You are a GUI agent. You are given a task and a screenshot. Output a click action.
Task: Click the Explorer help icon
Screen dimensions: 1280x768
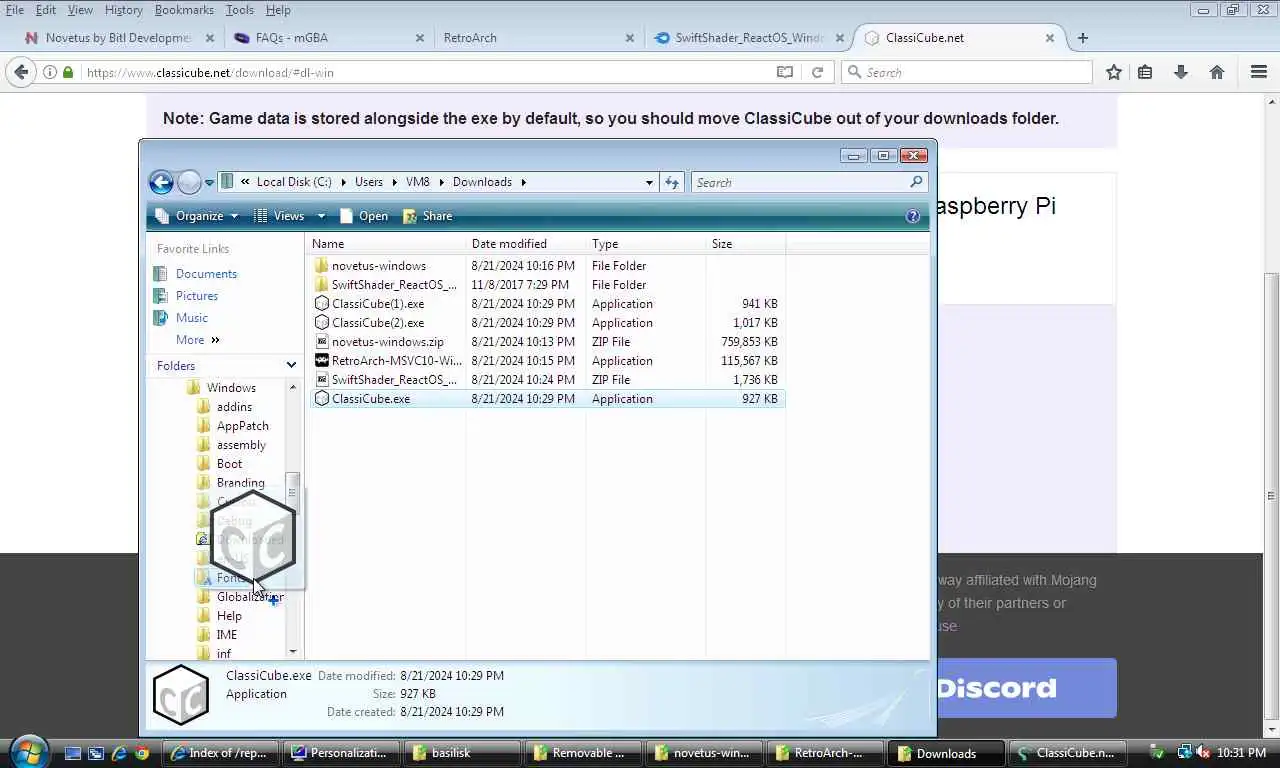click(912, 216)
